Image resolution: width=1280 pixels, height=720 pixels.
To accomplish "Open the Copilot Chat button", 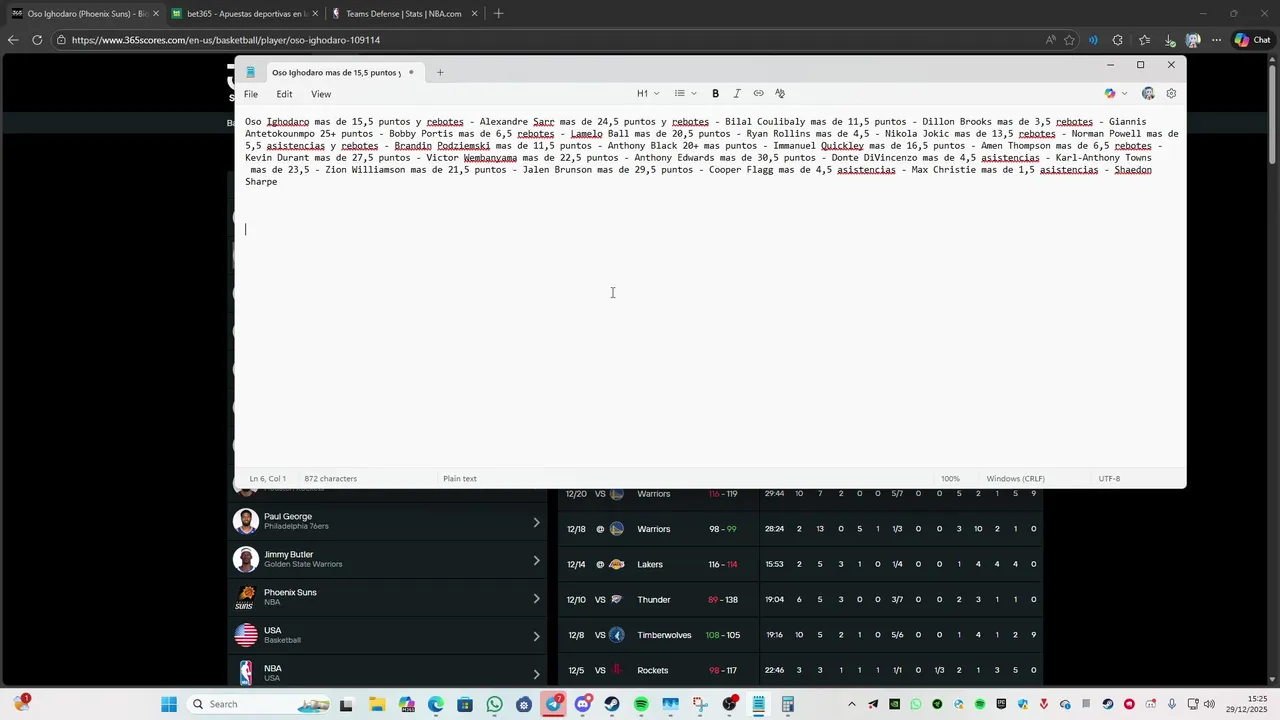I will click(1252, 40).
